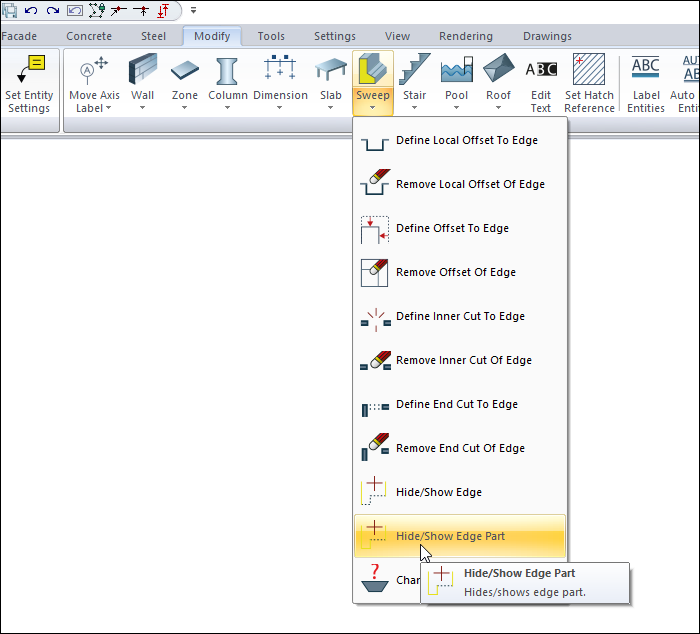The height and width of the screenshot is (634, 700).
Task: Click the Column modify icon
Action: click(x=227, y=71)
